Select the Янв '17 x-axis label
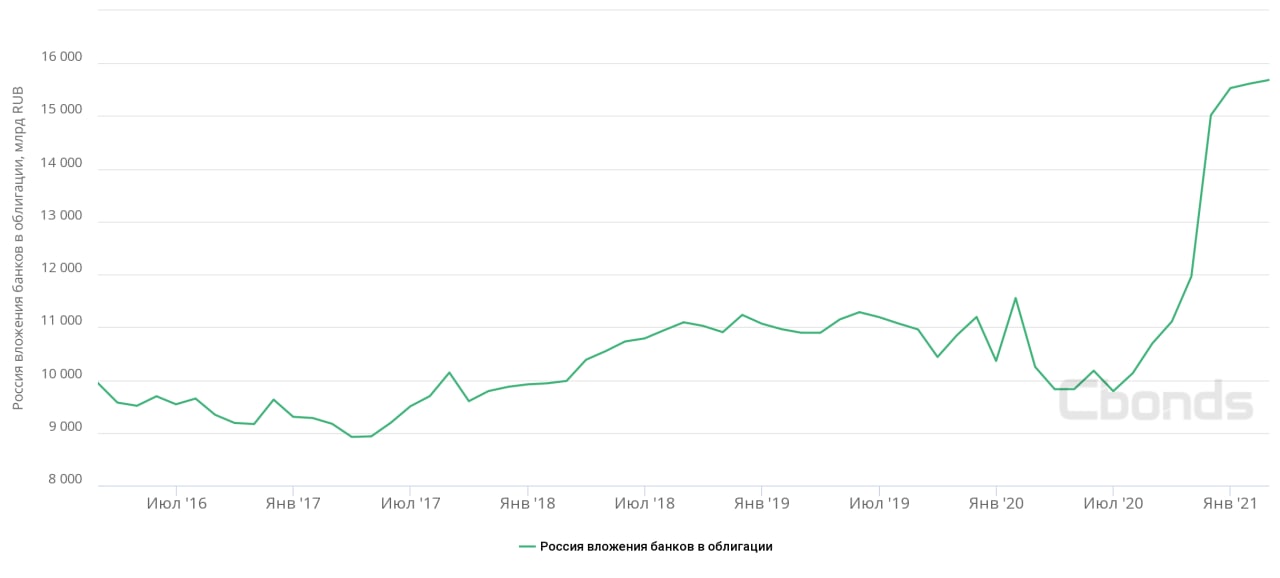Viewport: 1280px width, 578px height. tap(293, 503)
